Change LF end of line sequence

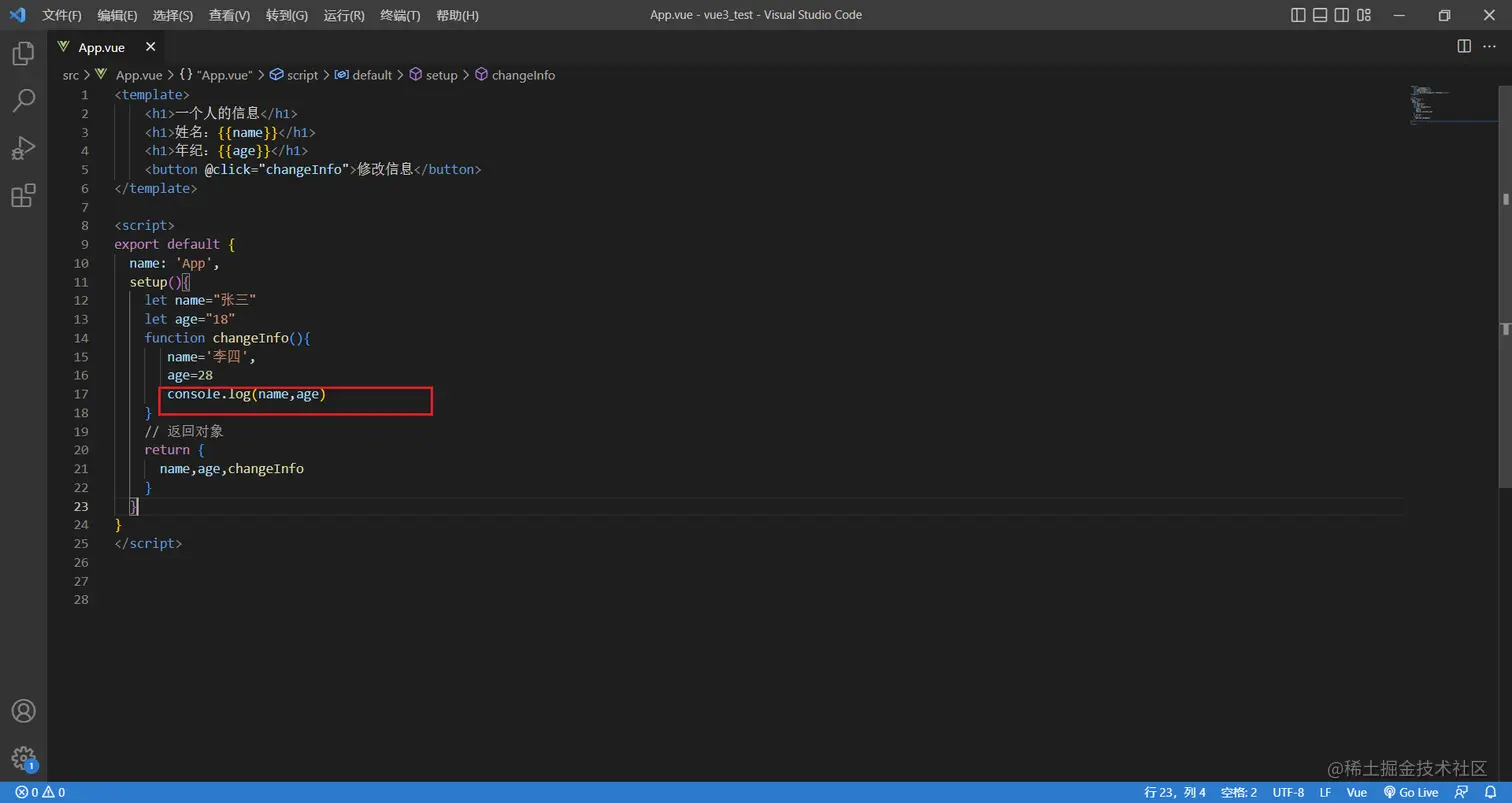(1325, 792)
